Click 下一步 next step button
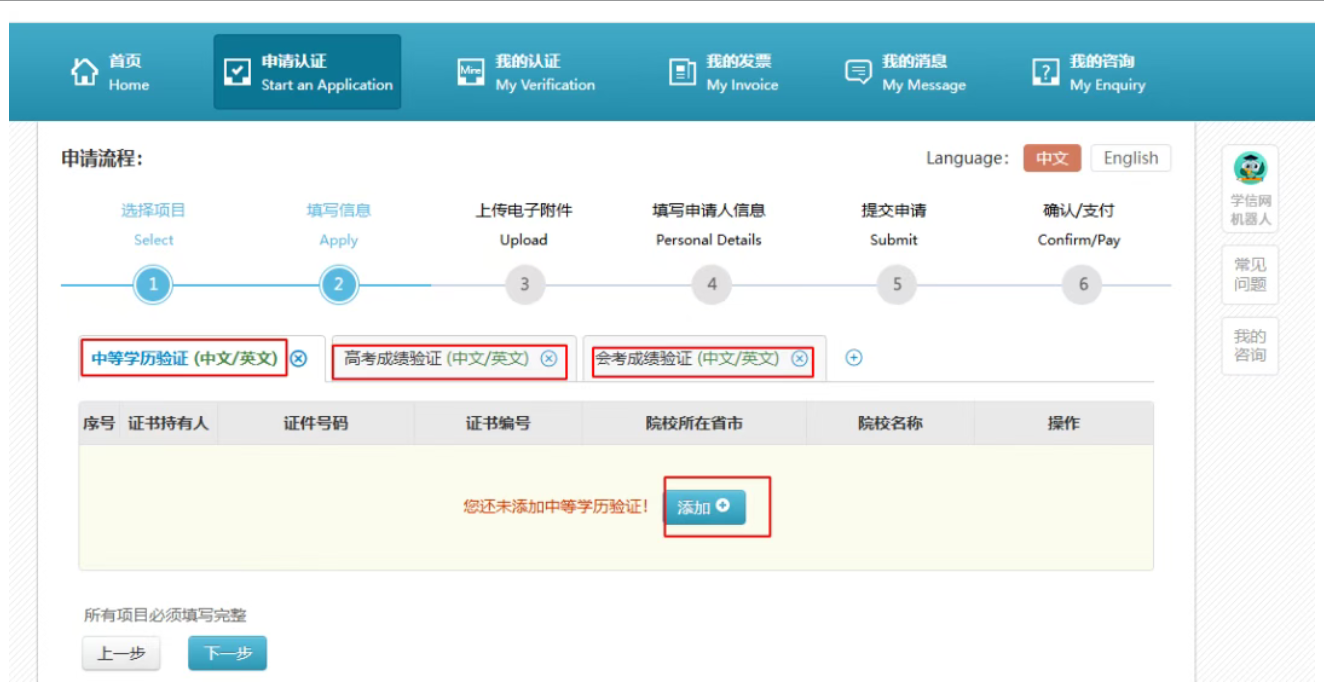 (x=227, y=653)
